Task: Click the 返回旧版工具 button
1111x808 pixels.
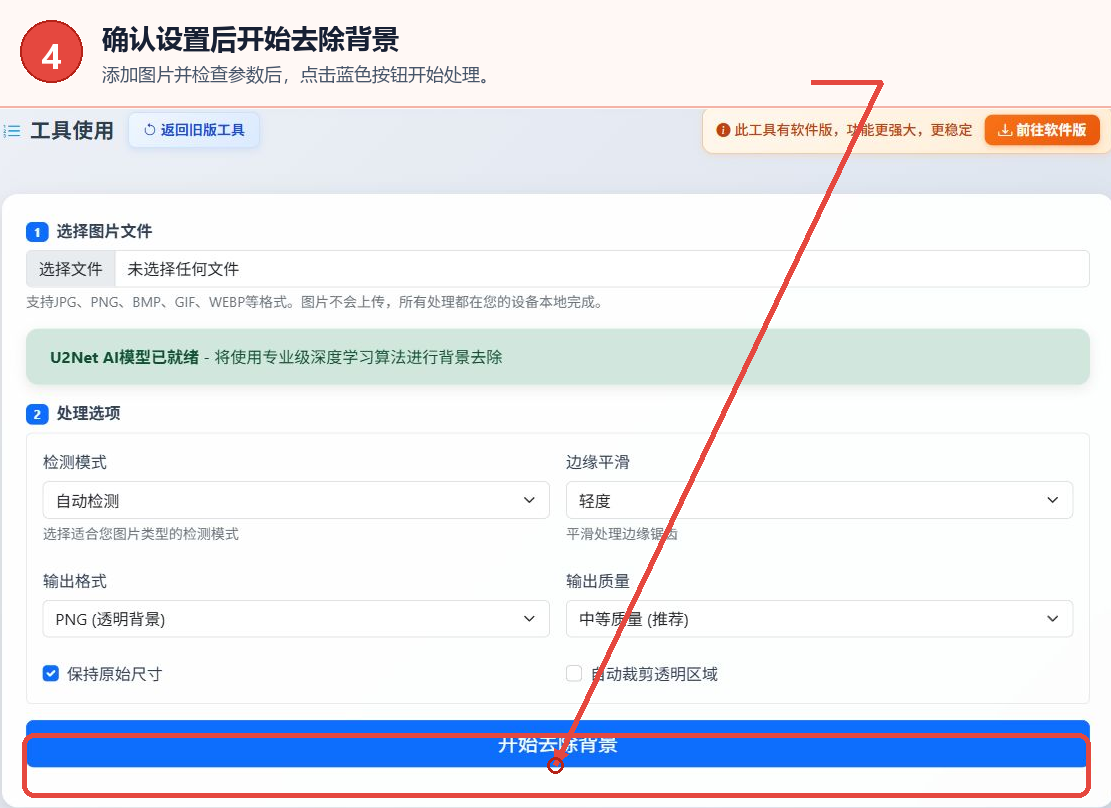Action: click(x=194, y=130)
